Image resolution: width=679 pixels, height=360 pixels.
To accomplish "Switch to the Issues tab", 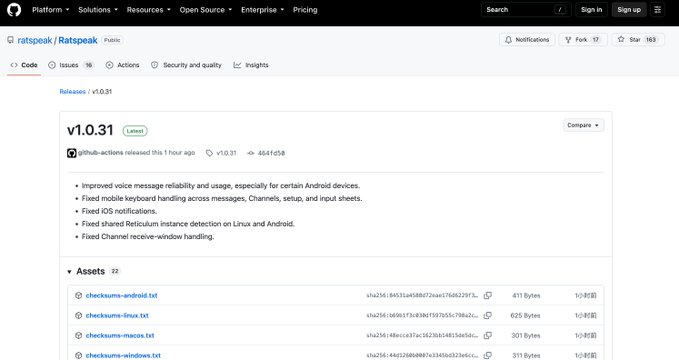I will (x=71, y=65).
